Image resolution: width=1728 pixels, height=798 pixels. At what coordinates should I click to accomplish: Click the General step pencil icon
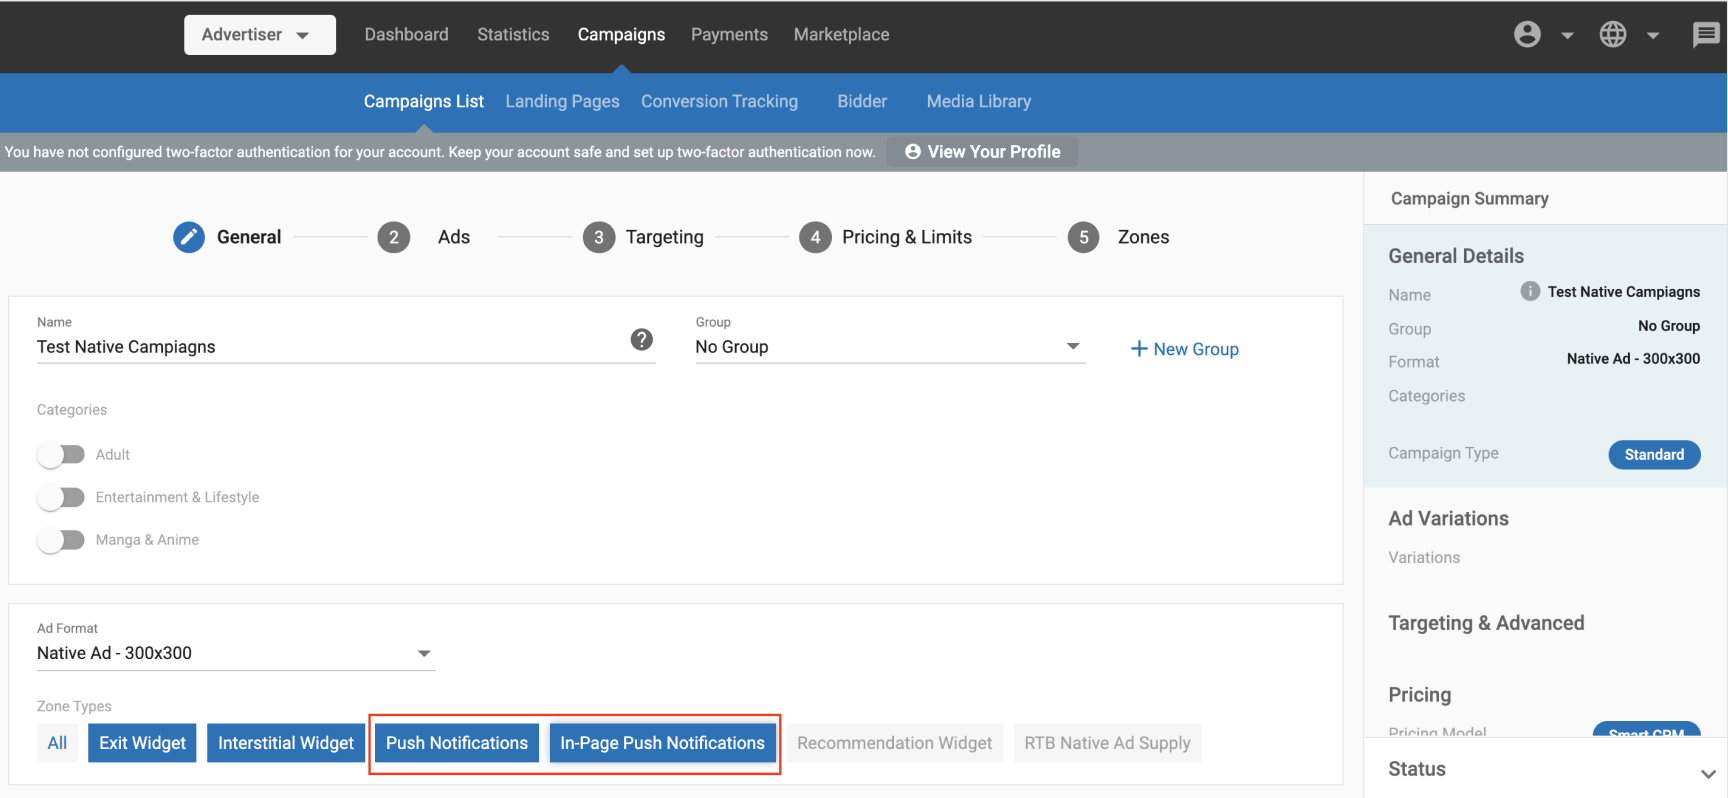[x=189, y=237]
